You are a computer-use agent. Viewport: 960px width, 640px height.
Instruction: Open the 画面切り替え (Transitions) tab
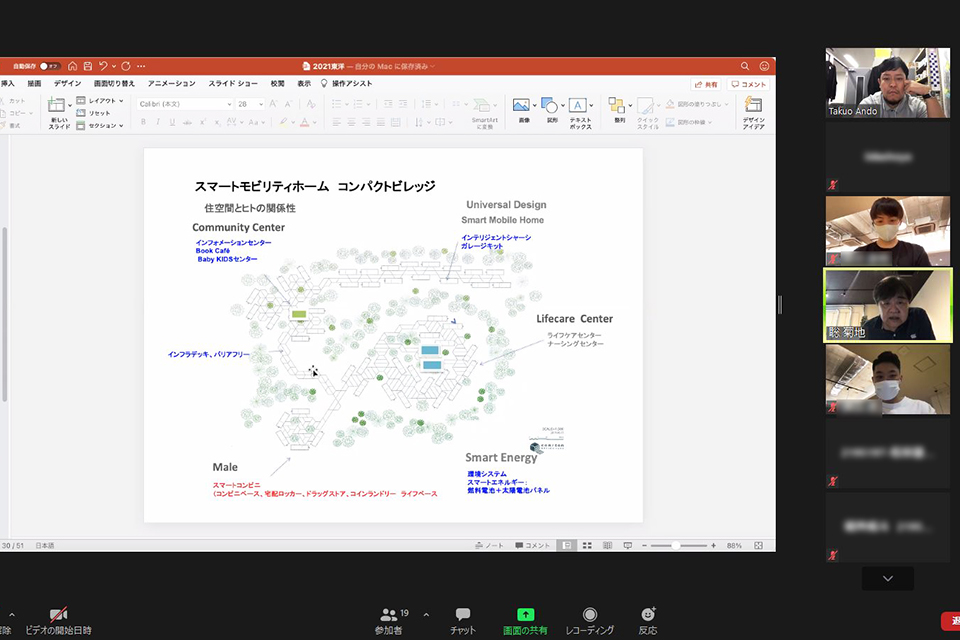tap(114, 83)
